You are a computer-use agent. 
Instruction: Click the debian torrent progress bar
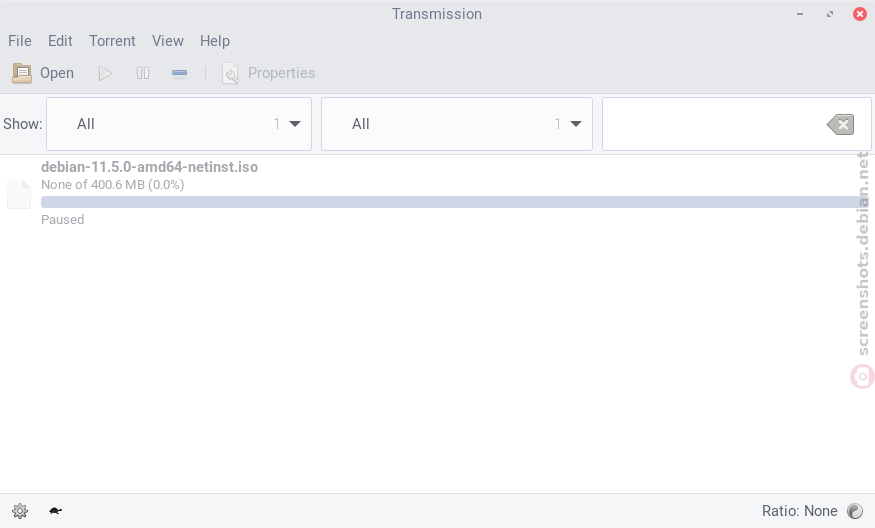tap(455, 202)
